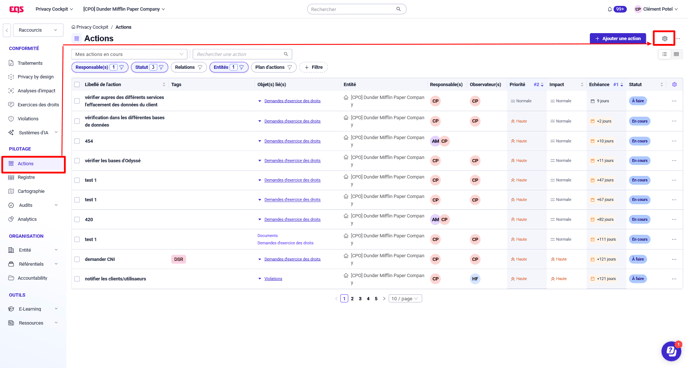Sort by the Libellé de l'action column arrows
This screenshot has width=688, height=368.
164,85
